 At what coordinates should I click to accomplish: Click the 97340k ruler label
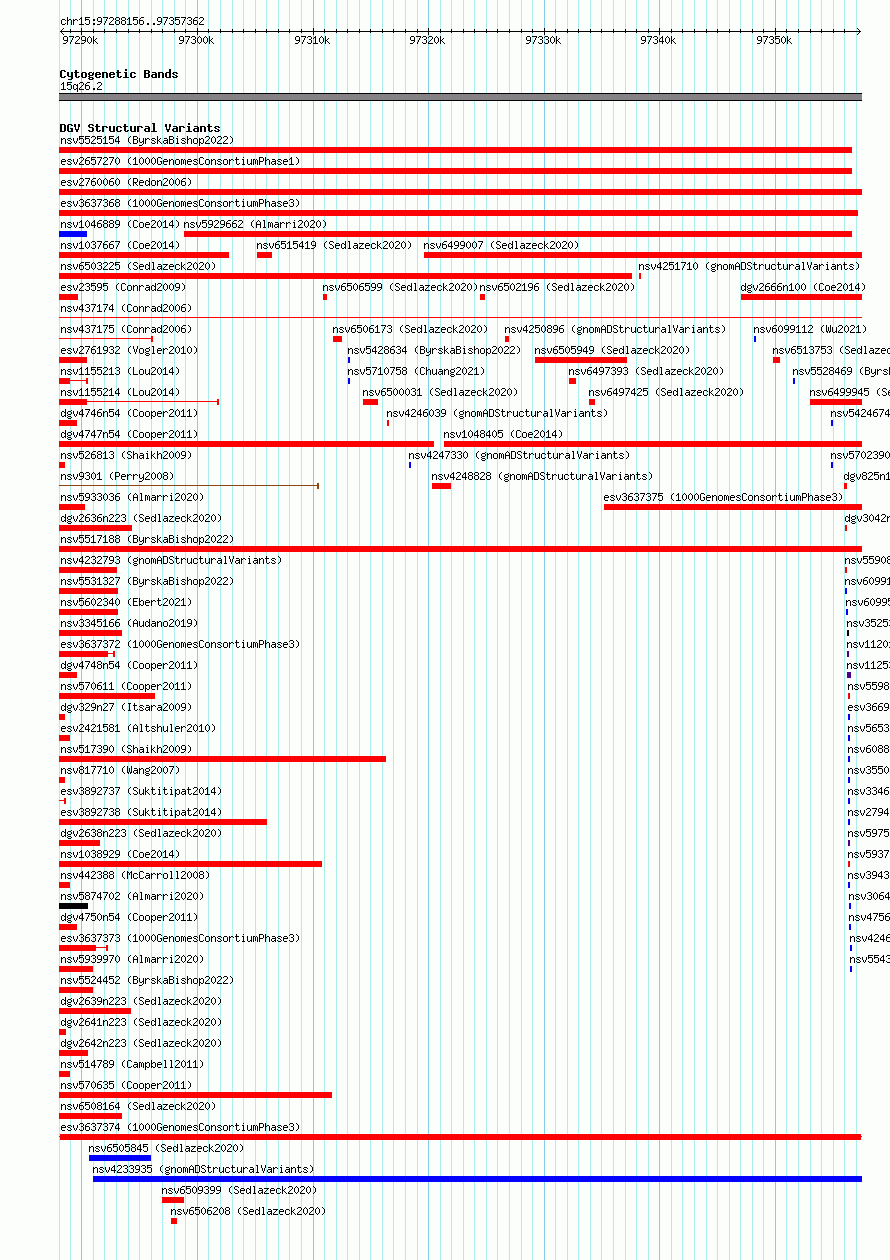coord(658,40)
